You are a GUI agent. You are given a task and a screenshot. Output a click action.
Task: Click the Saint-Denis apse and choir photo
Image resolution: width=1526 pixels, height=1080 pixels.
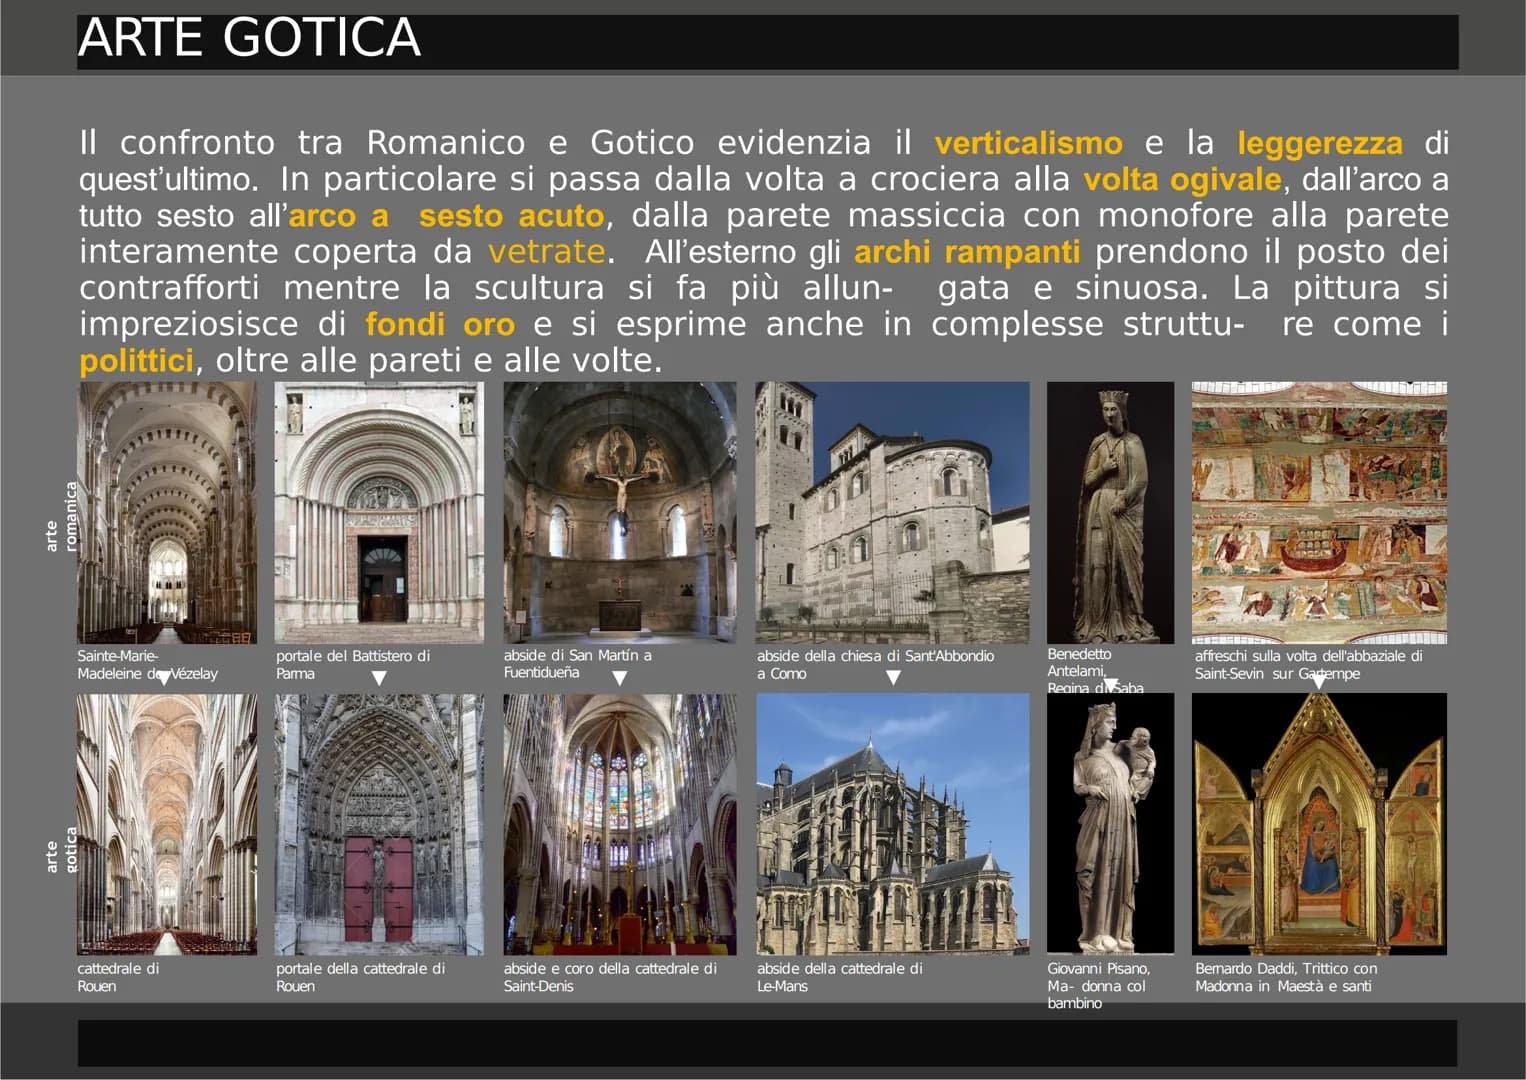620,824
